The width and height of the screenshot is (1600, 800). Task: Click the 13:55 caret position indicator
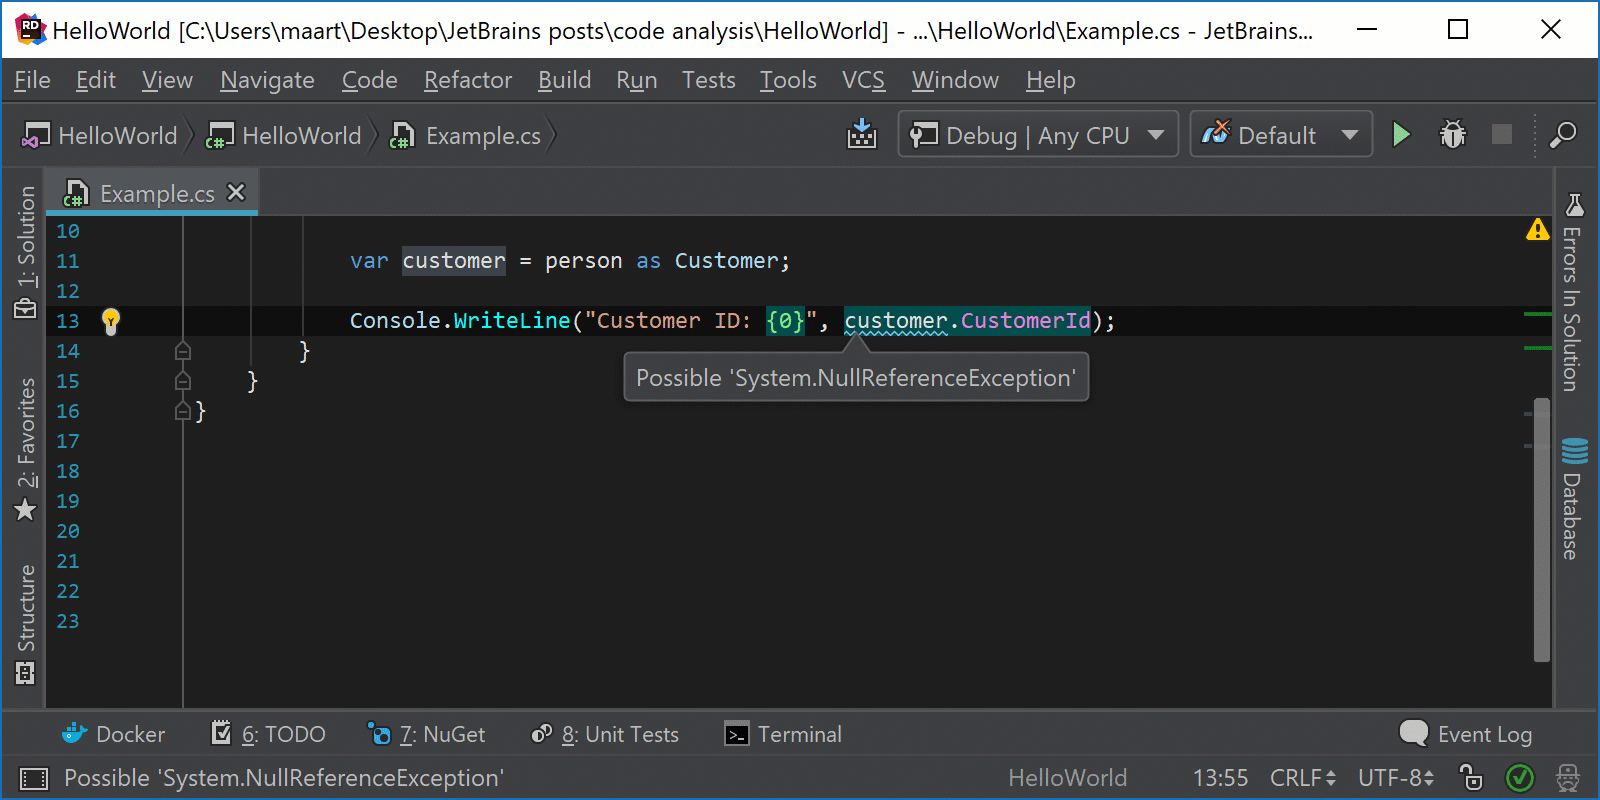[x=1220, y=777]
